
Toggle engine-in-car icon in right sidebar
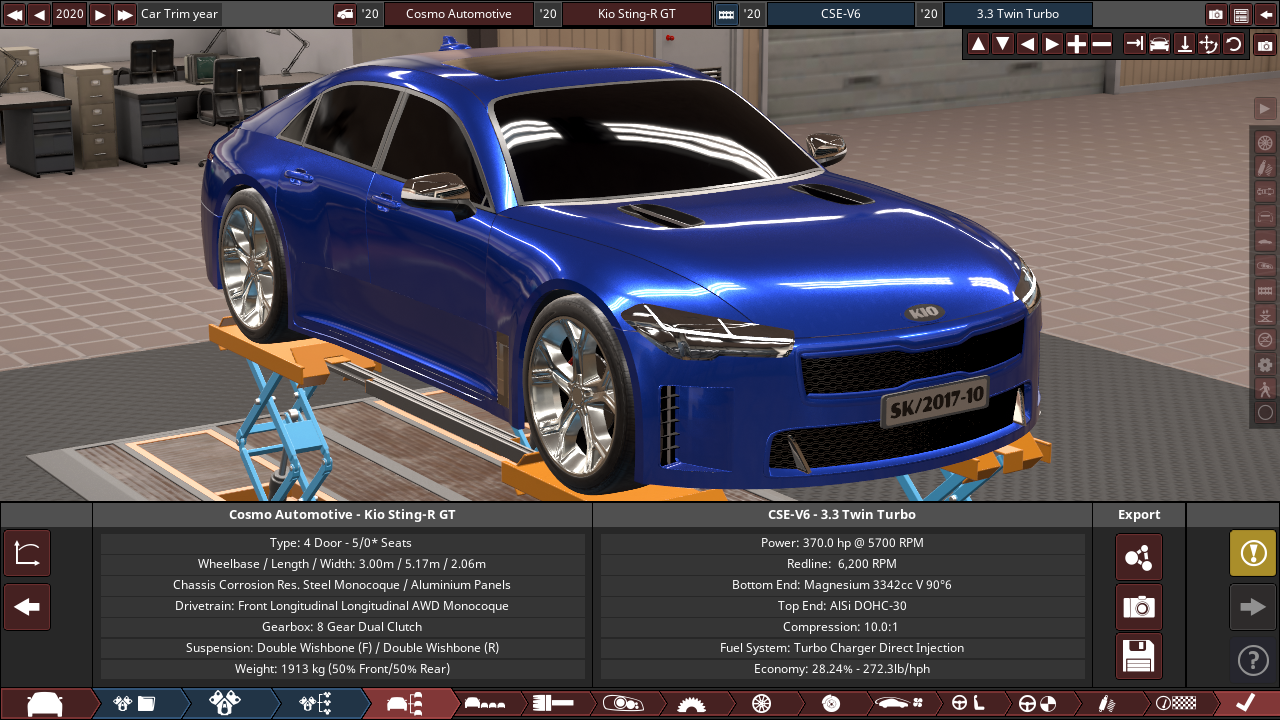click(x=1265, y=265)
